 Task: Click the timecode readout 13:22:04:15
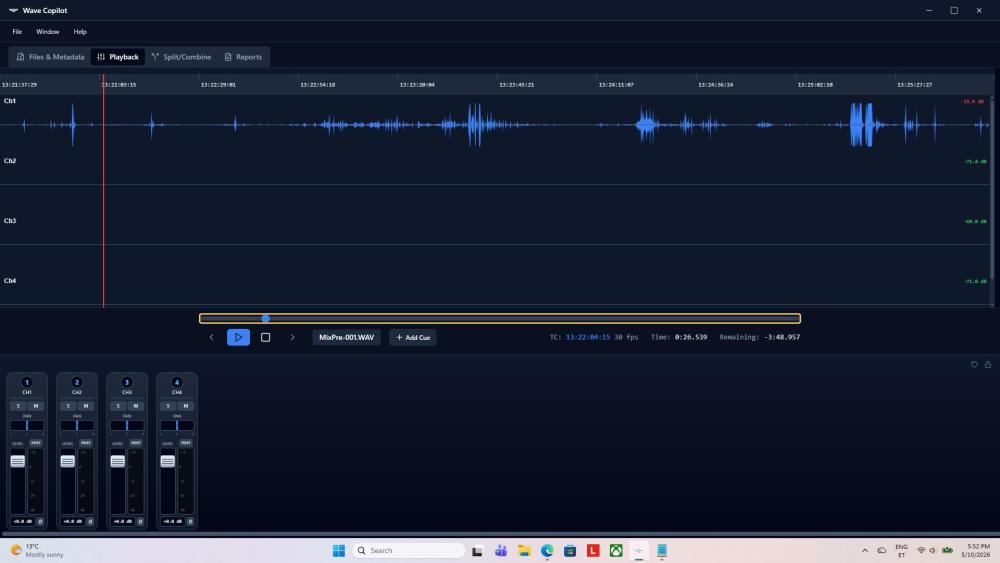pyautogui.click(x=587, y=337)
